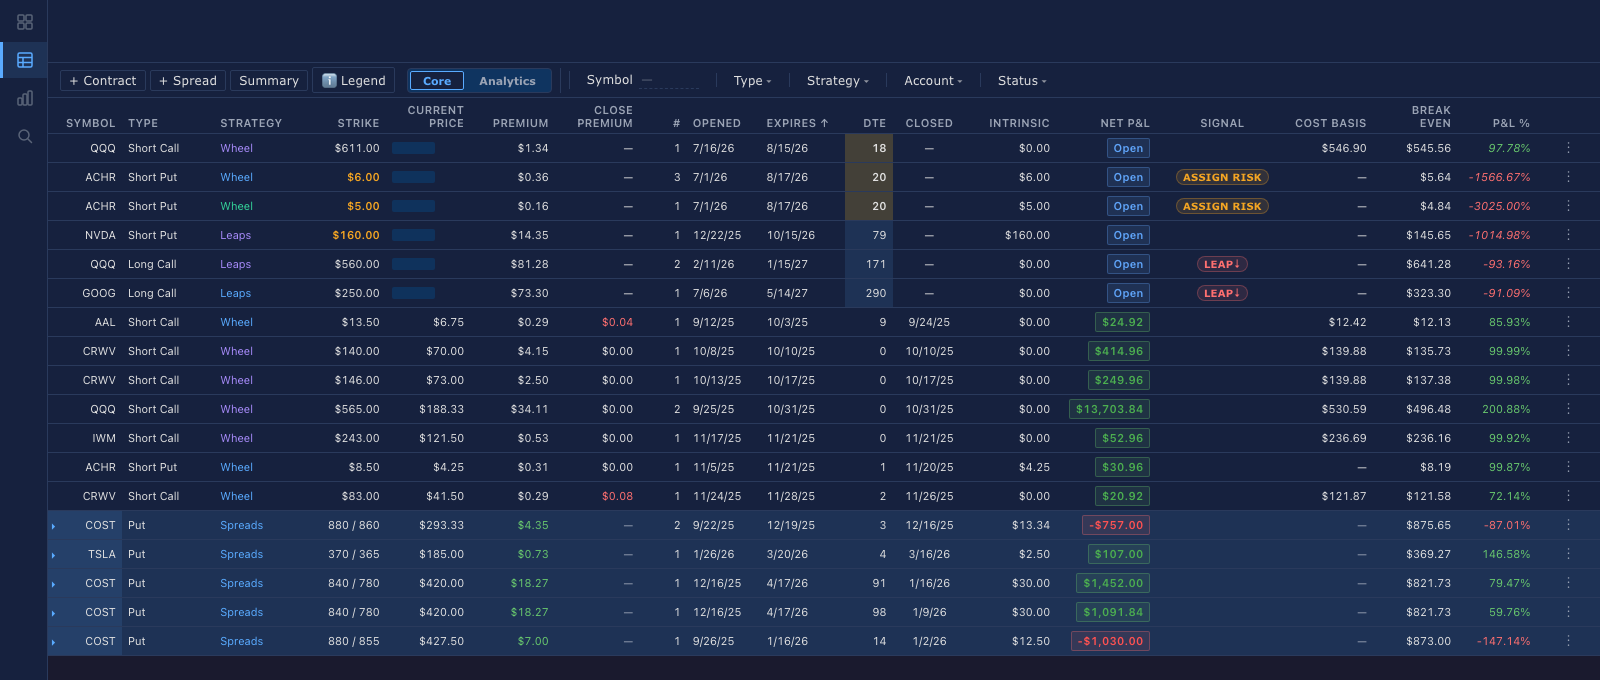Open row menu for COST spread closed 1/16/26

pos(1568,583)
